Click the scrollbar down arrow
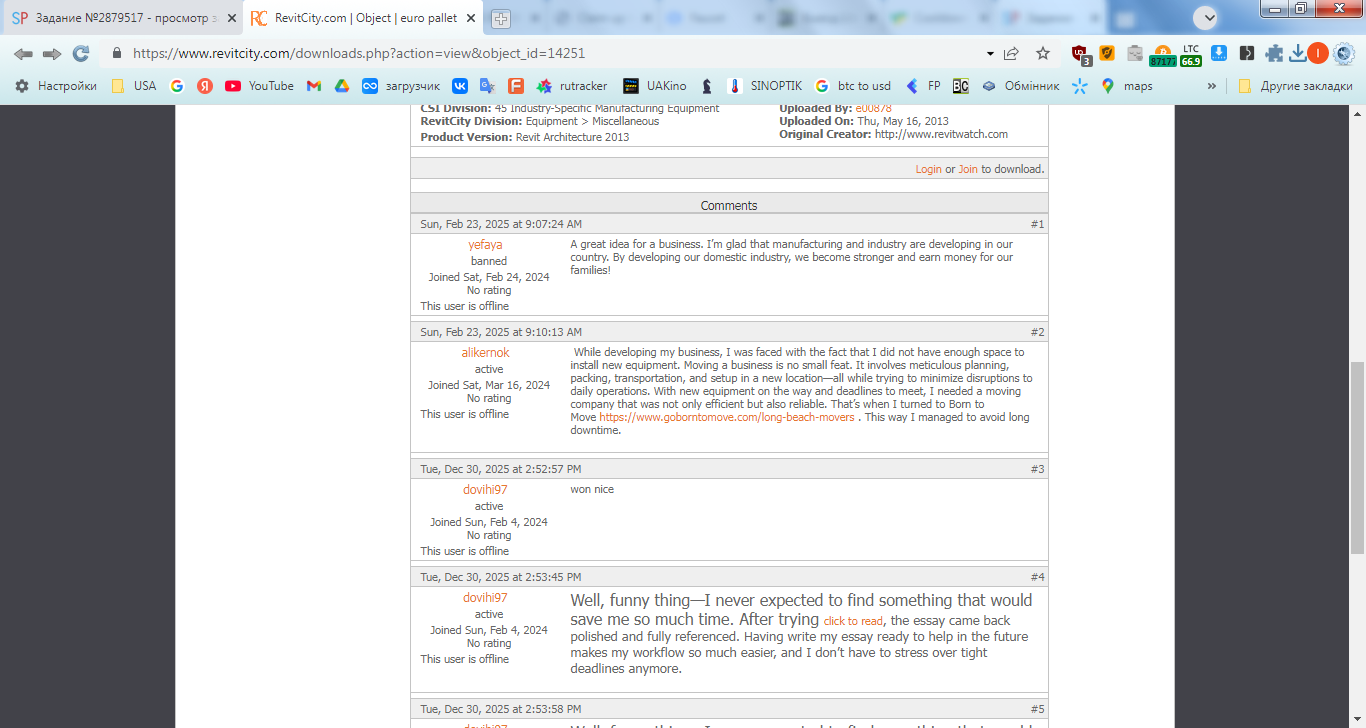 point(1357,719)
